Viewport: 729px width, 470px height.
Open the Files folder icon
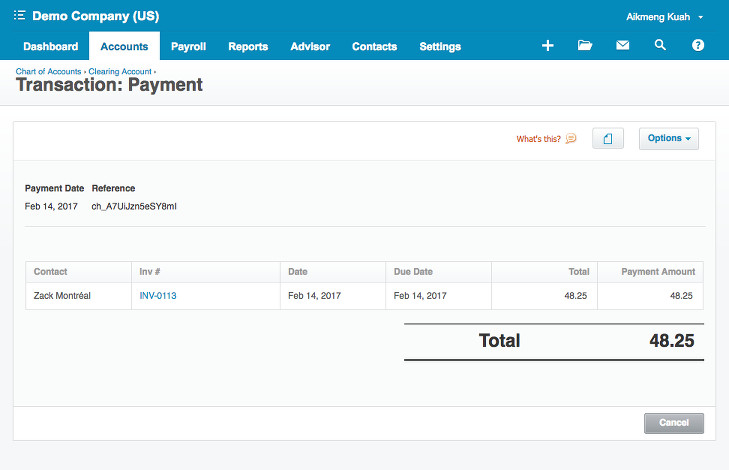585,46
